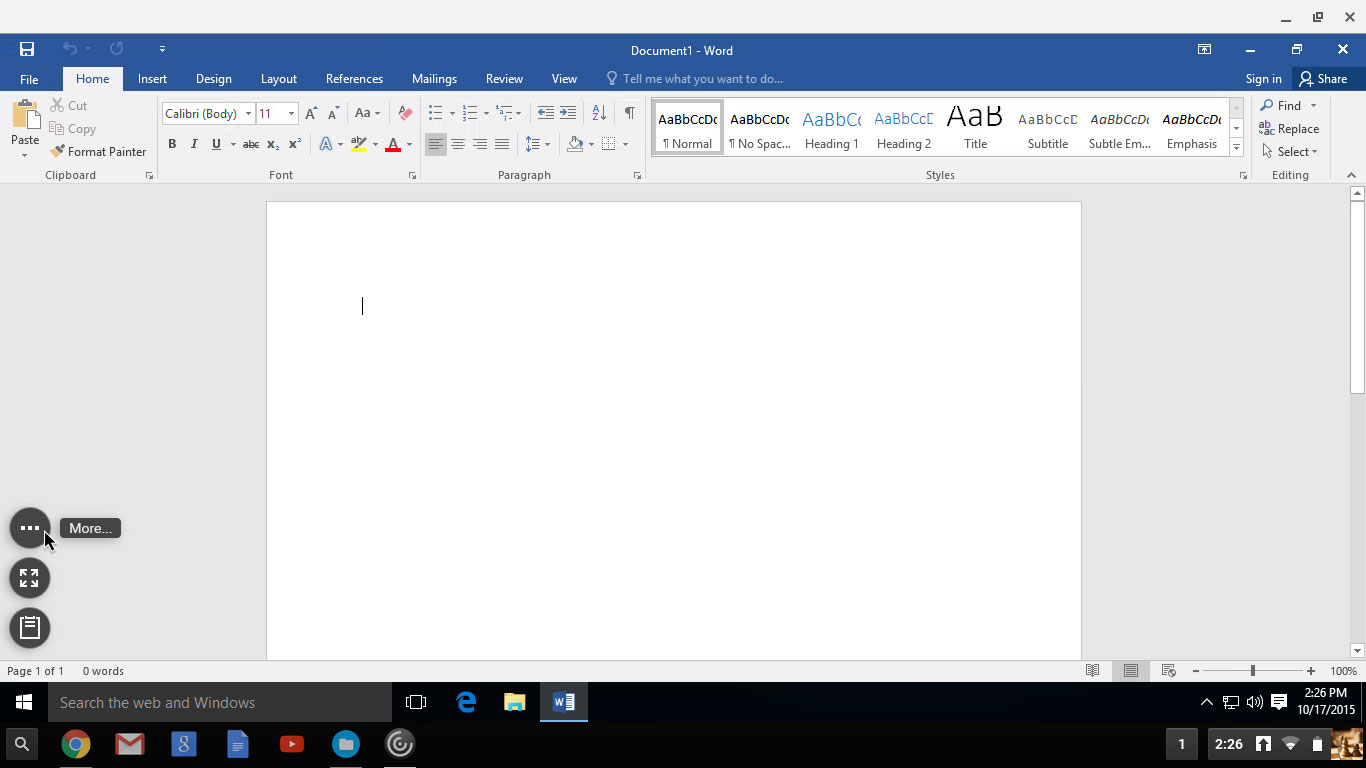Click Sign in
The image size is (1366, 768).
pos(1263,79)
